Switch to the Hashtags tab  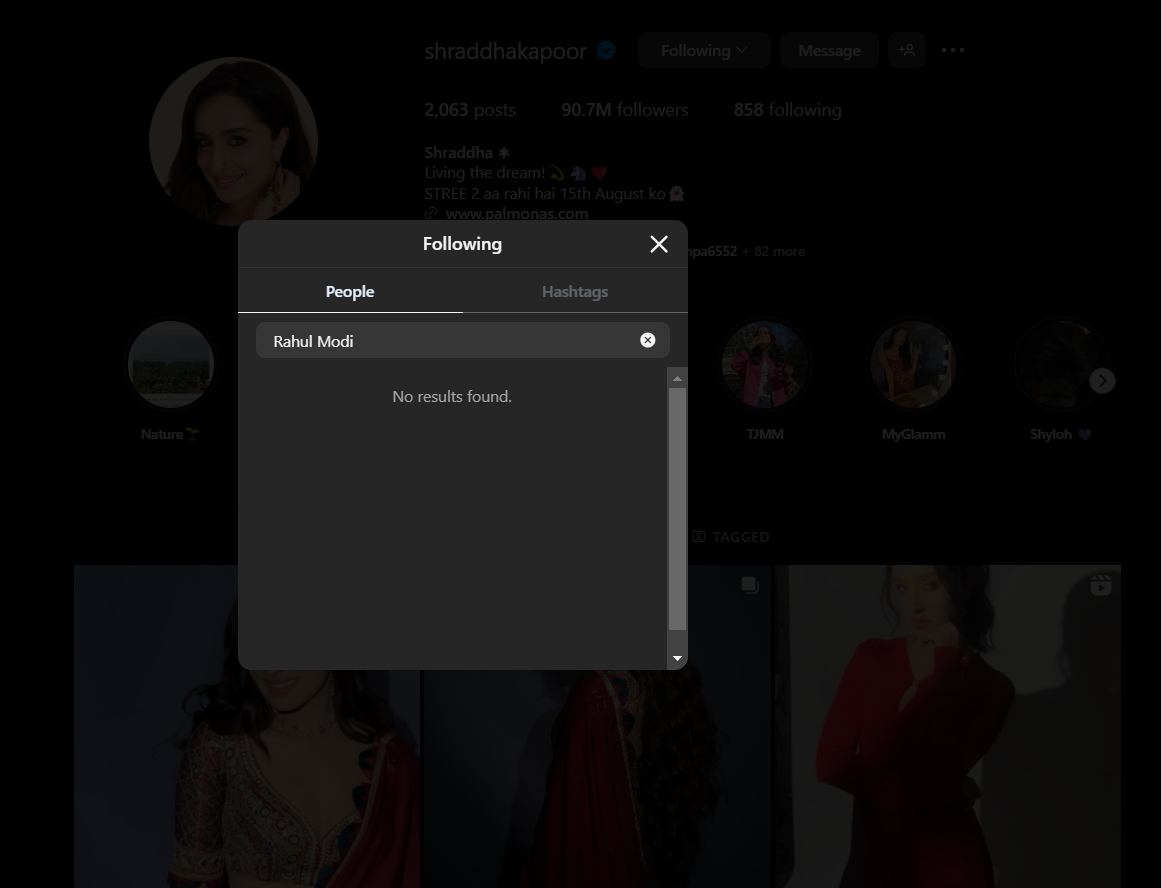(575, 291)
